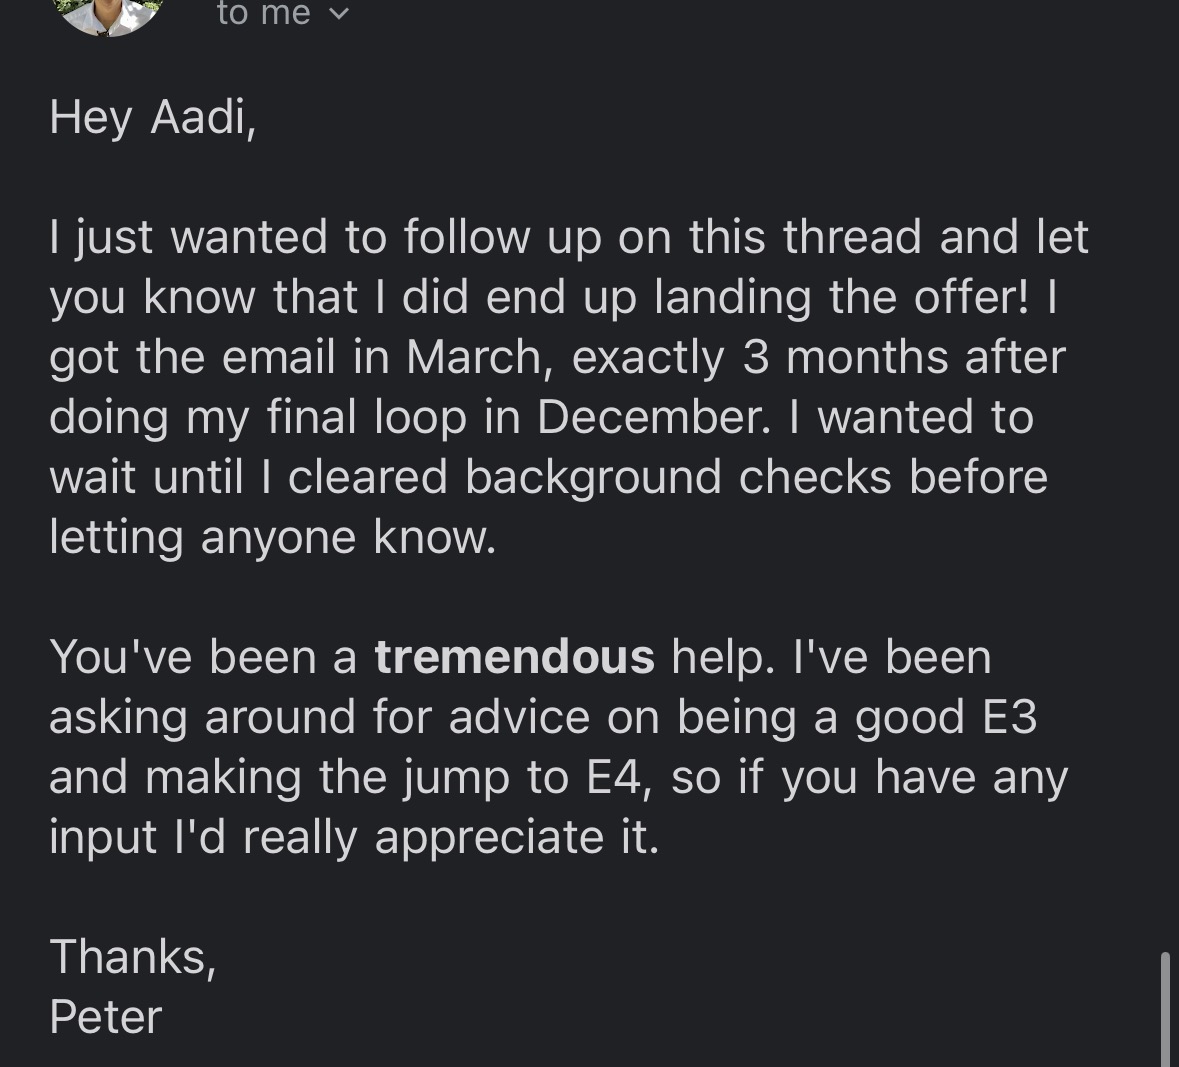Click the vertical scrollbar on the right edge

click(1164, 1008)
